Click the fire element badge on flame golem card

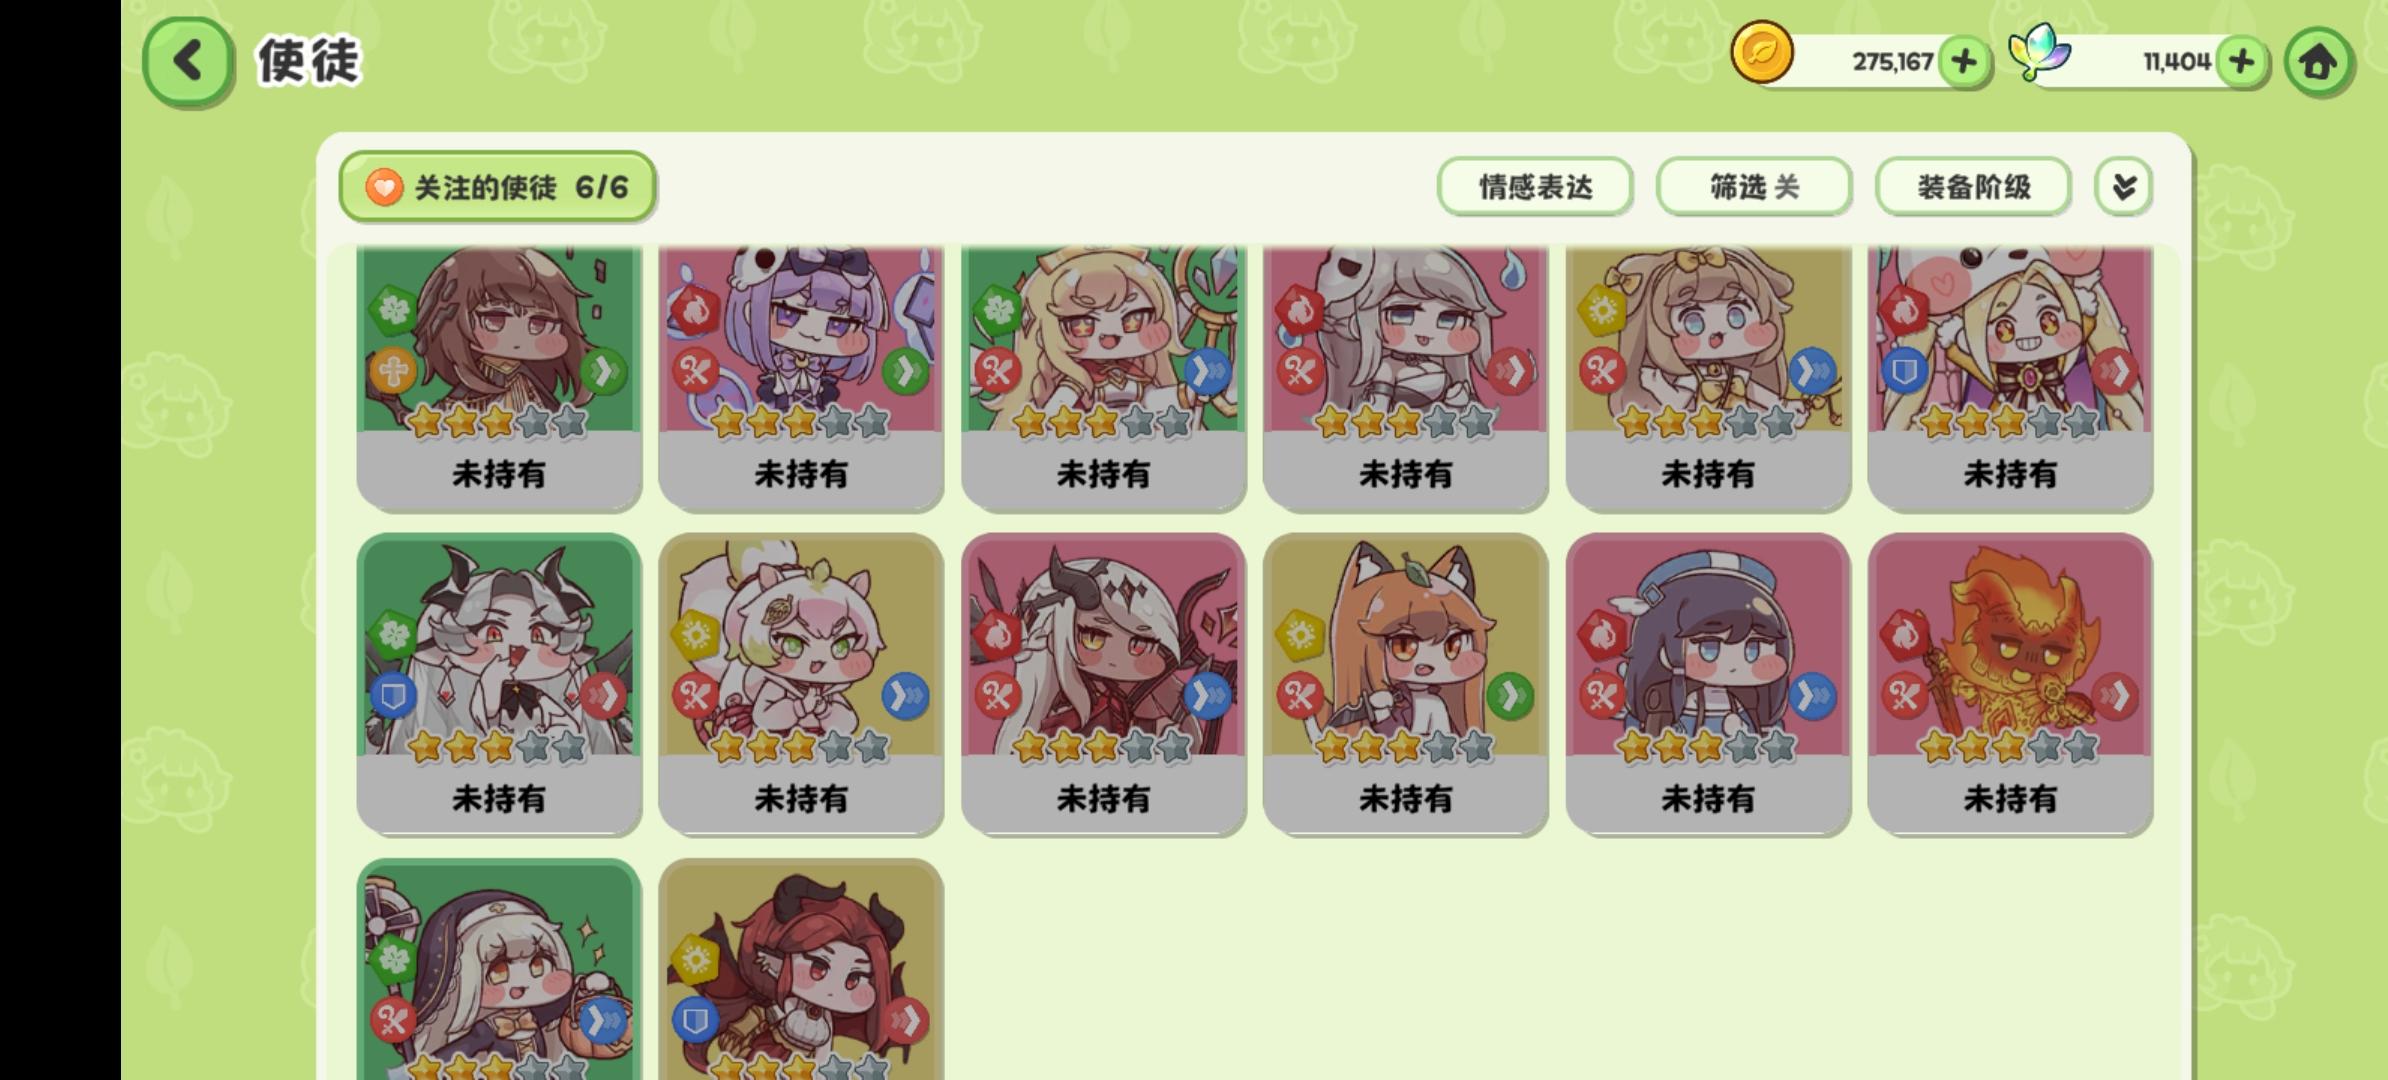[1903, 634]
